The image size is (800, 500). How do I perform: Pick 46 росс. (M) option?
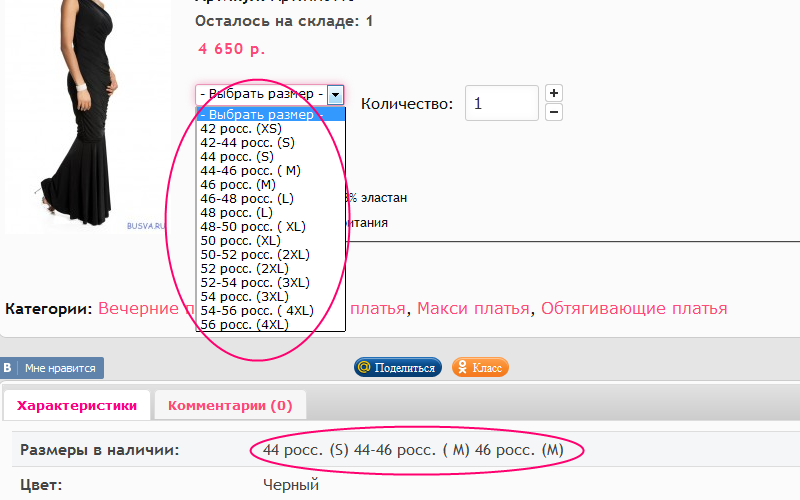click(238, 185)
